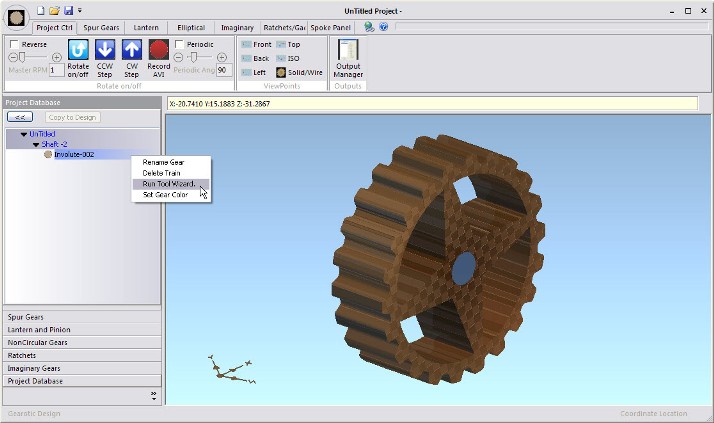
Task: Click the open folder icon
Action: click(x=55, y=10)
